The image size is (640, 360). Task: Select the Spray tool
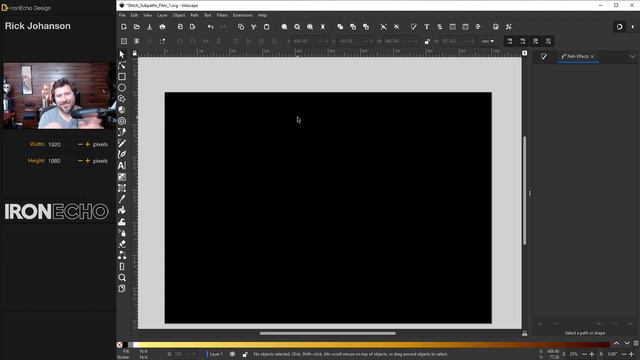pos(122,233)
